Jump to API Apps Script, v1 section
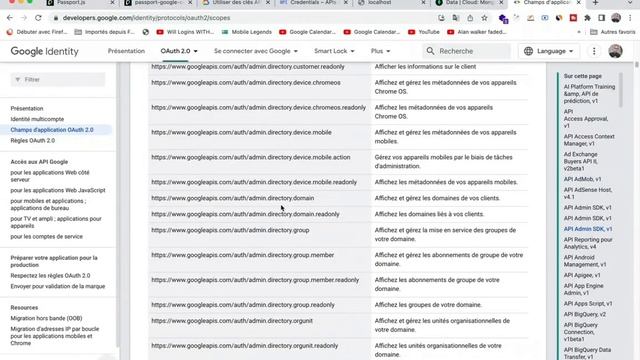 click(x=588, y=304)
